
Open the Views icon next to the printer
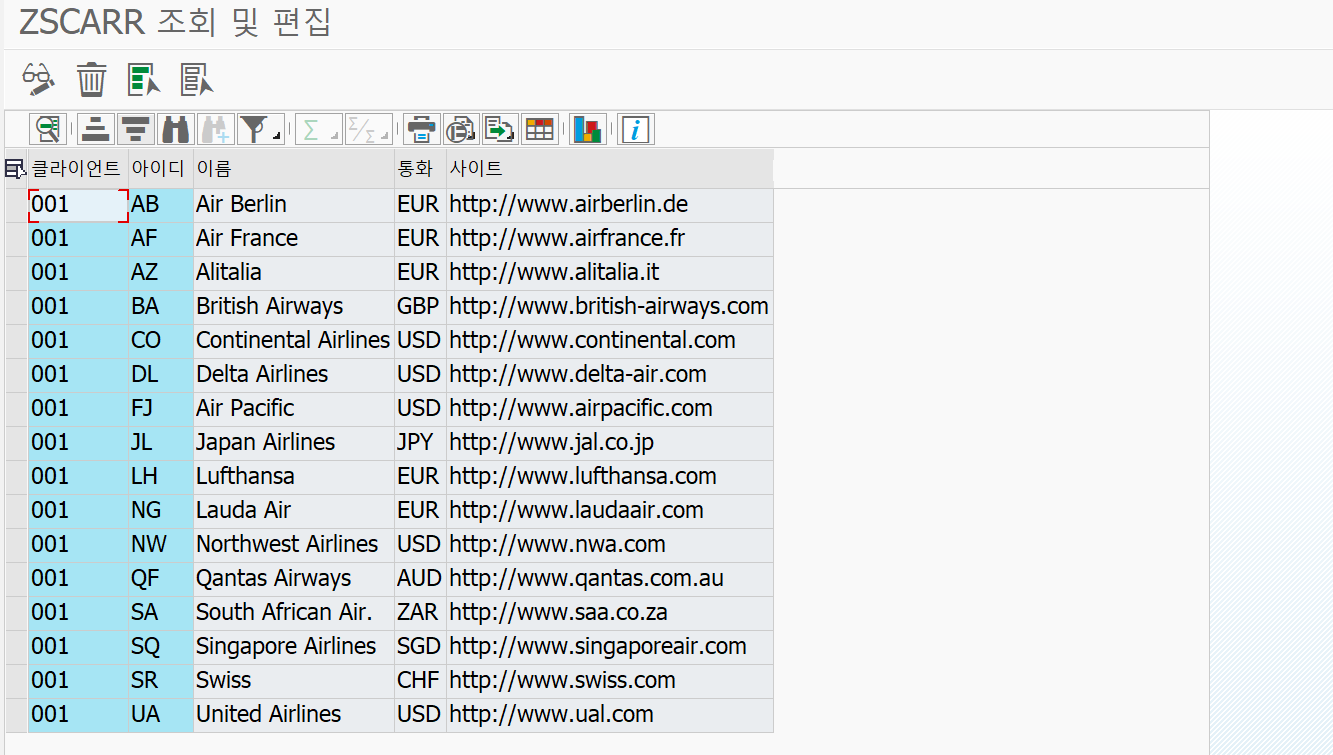coord(460,129)
